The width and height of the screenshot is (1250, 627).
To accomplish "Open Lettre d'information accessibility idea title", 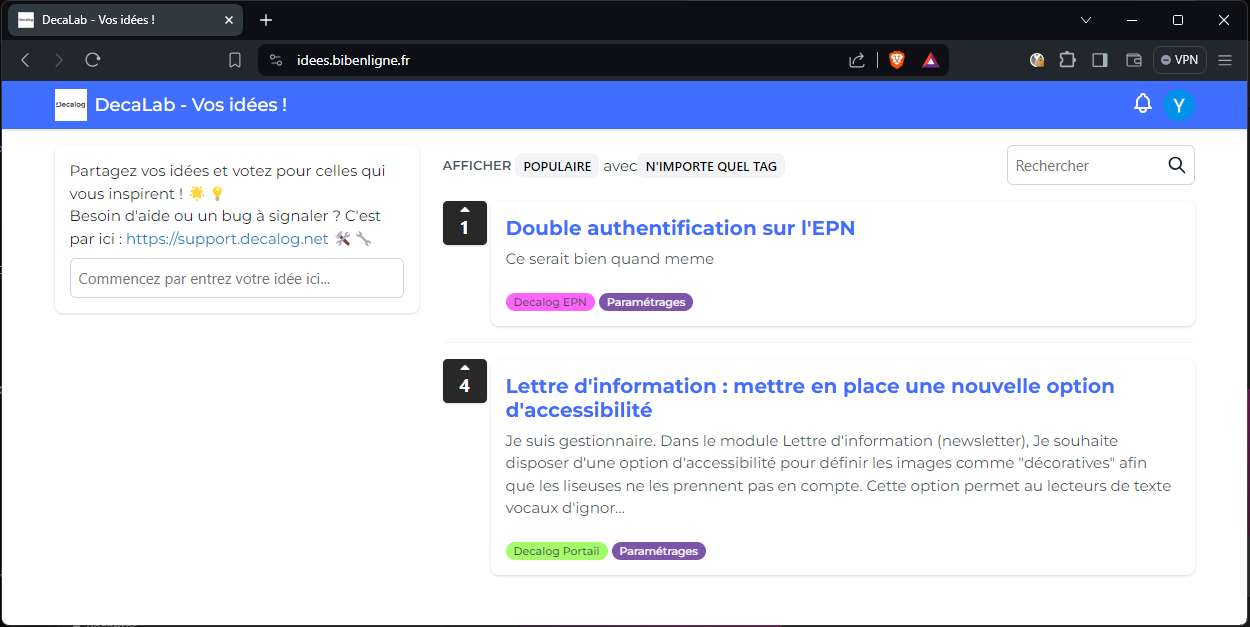I will click(x=810, y=398).
